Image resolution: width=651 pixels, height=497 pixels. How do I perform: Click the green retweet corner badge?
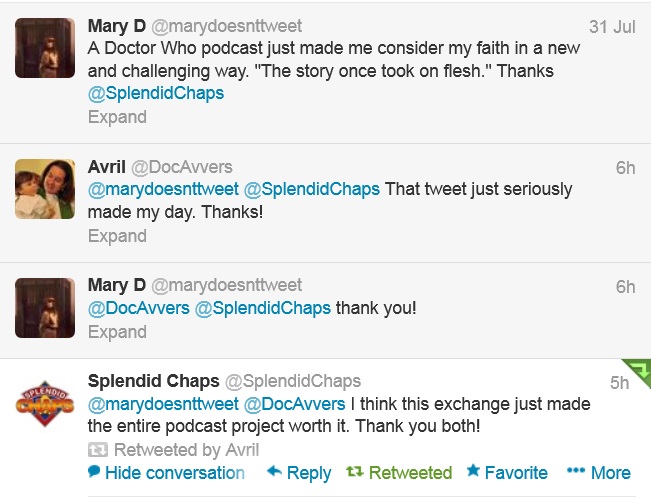click(x=638, y=372)
